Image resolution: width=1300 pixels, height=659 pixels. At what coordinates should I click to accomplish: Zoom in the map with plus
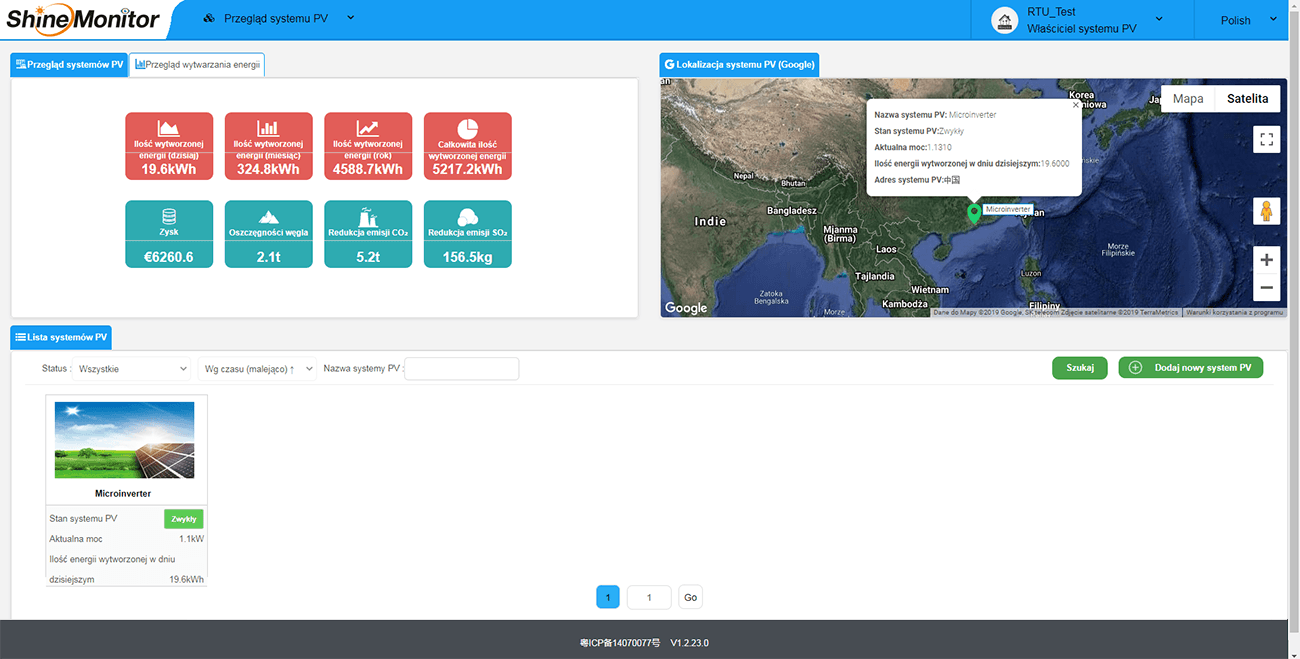pyautogui.click(x=1266, y=260)
